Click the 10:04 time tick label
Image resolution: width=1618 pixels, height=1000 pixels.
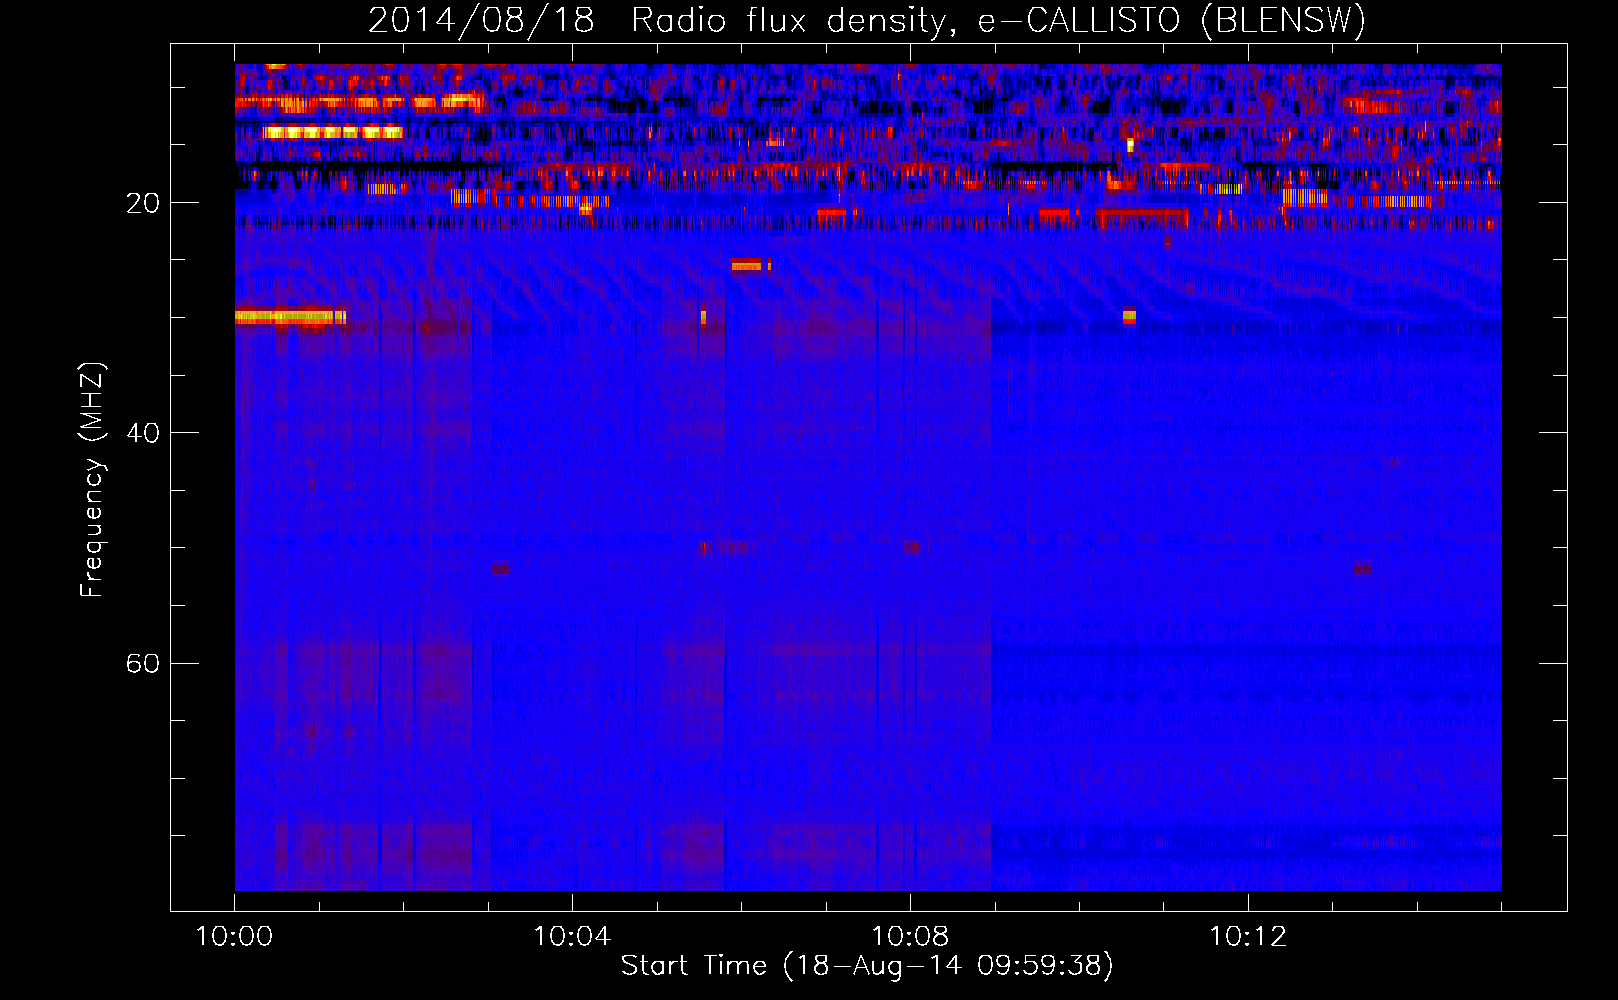click(x=572, y=937)
